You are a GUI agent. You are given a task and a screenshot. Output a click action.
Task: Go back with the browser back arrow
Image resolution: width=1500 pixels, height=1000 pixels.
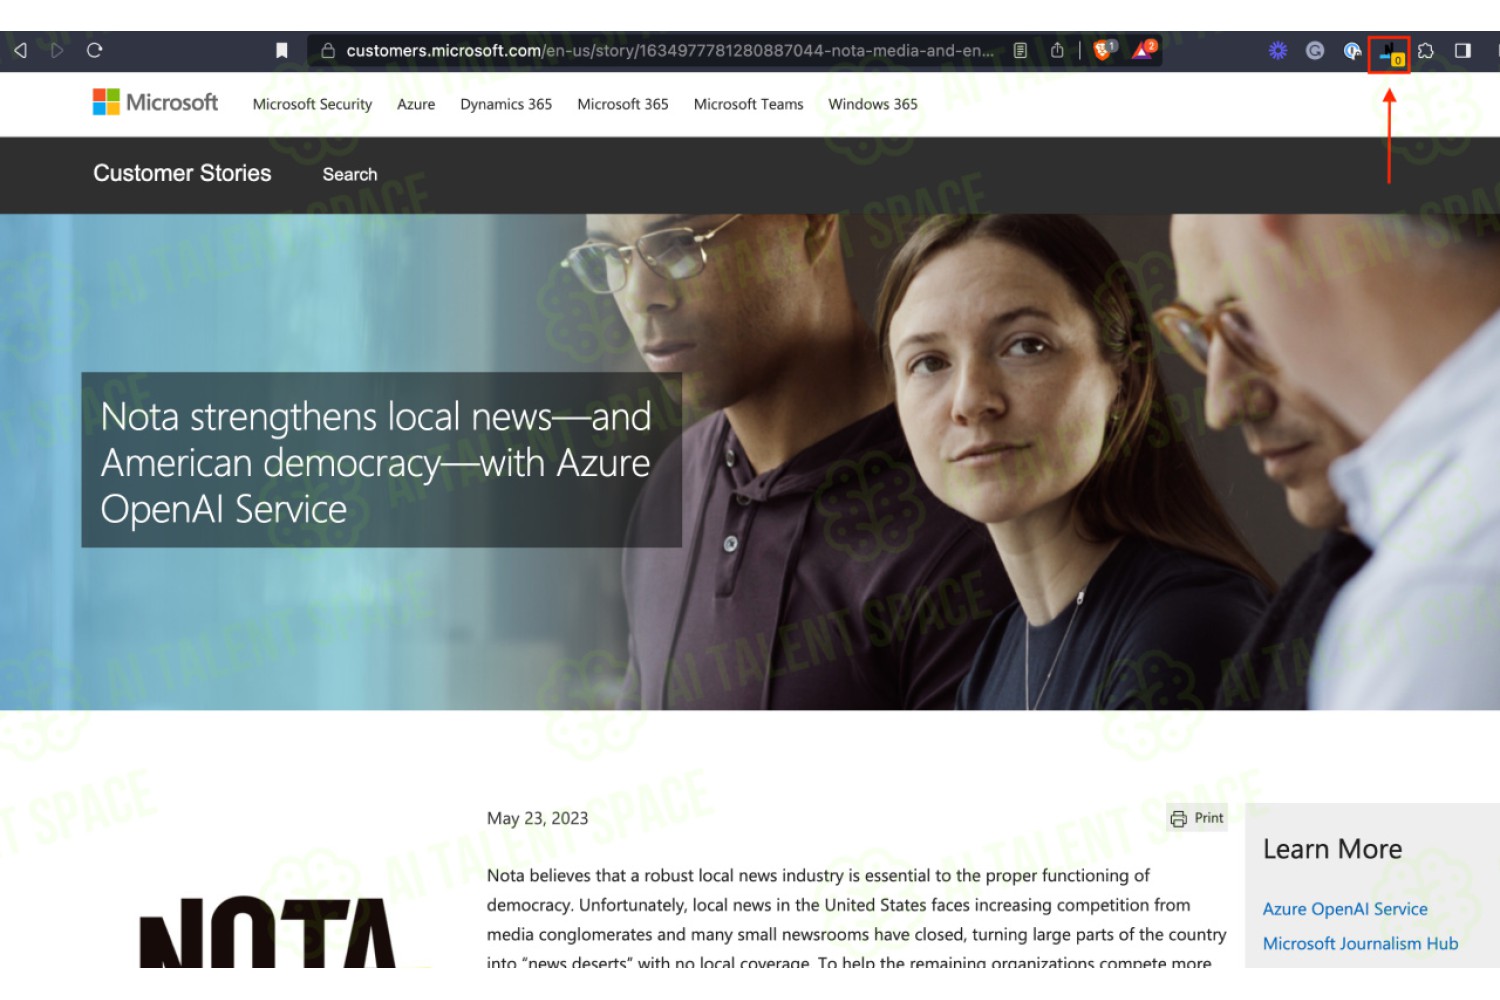point(20,50)
